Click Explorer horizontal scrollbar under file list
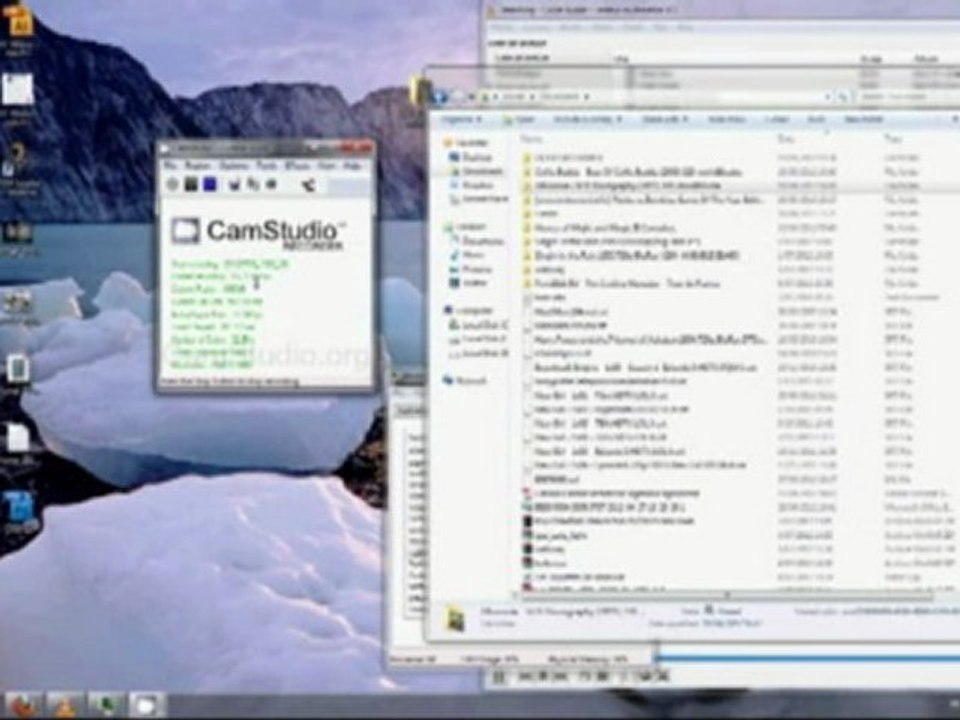This screenshot has width=960, height=720. (726, 595)
